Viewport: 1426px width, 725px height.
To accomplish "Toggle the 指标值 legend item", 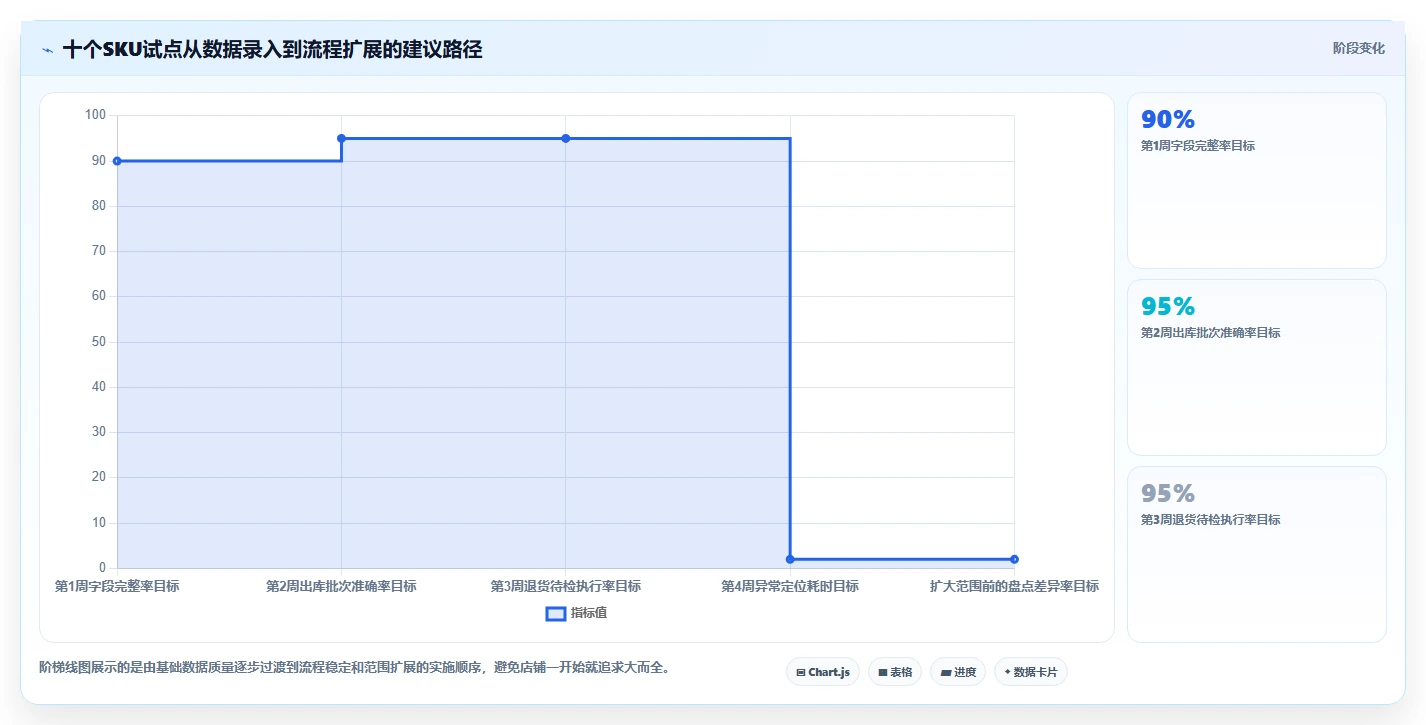I will point(576,613).
